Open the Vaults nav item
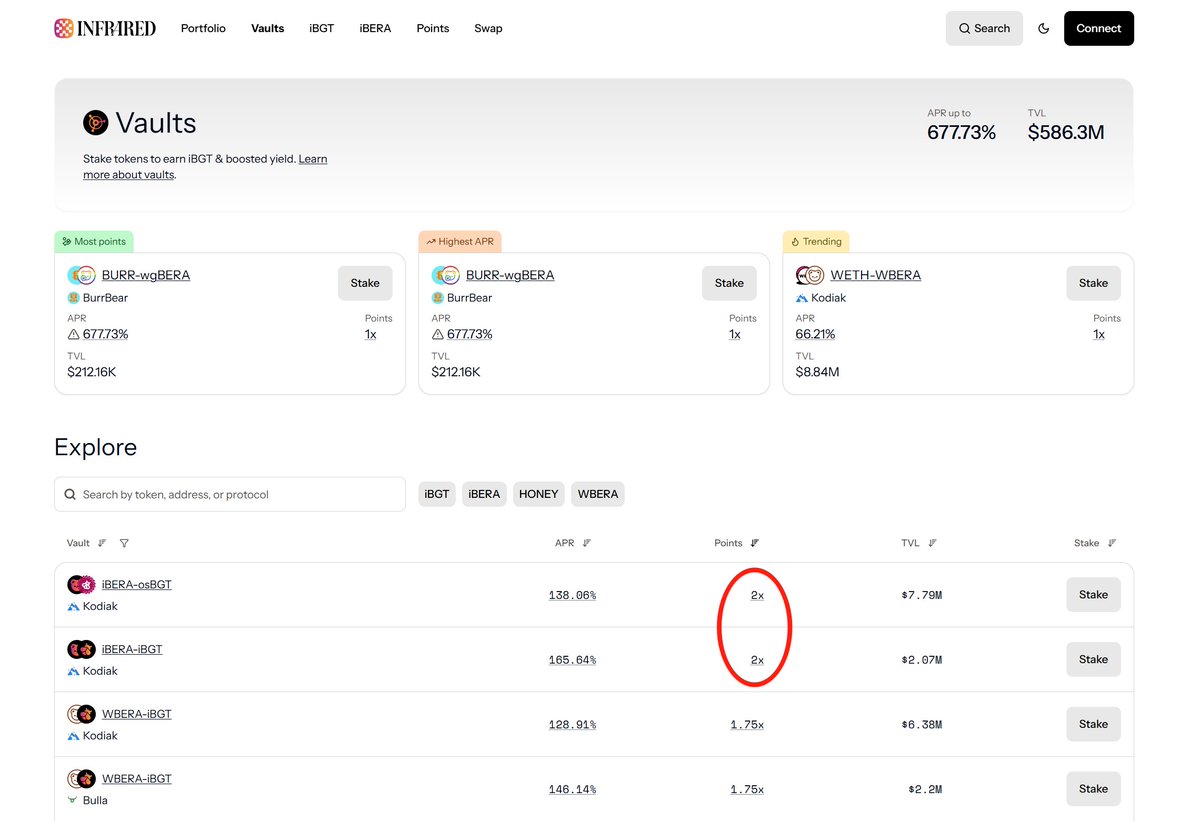This screenshot has width=1200, height=821. pos(268,28)
